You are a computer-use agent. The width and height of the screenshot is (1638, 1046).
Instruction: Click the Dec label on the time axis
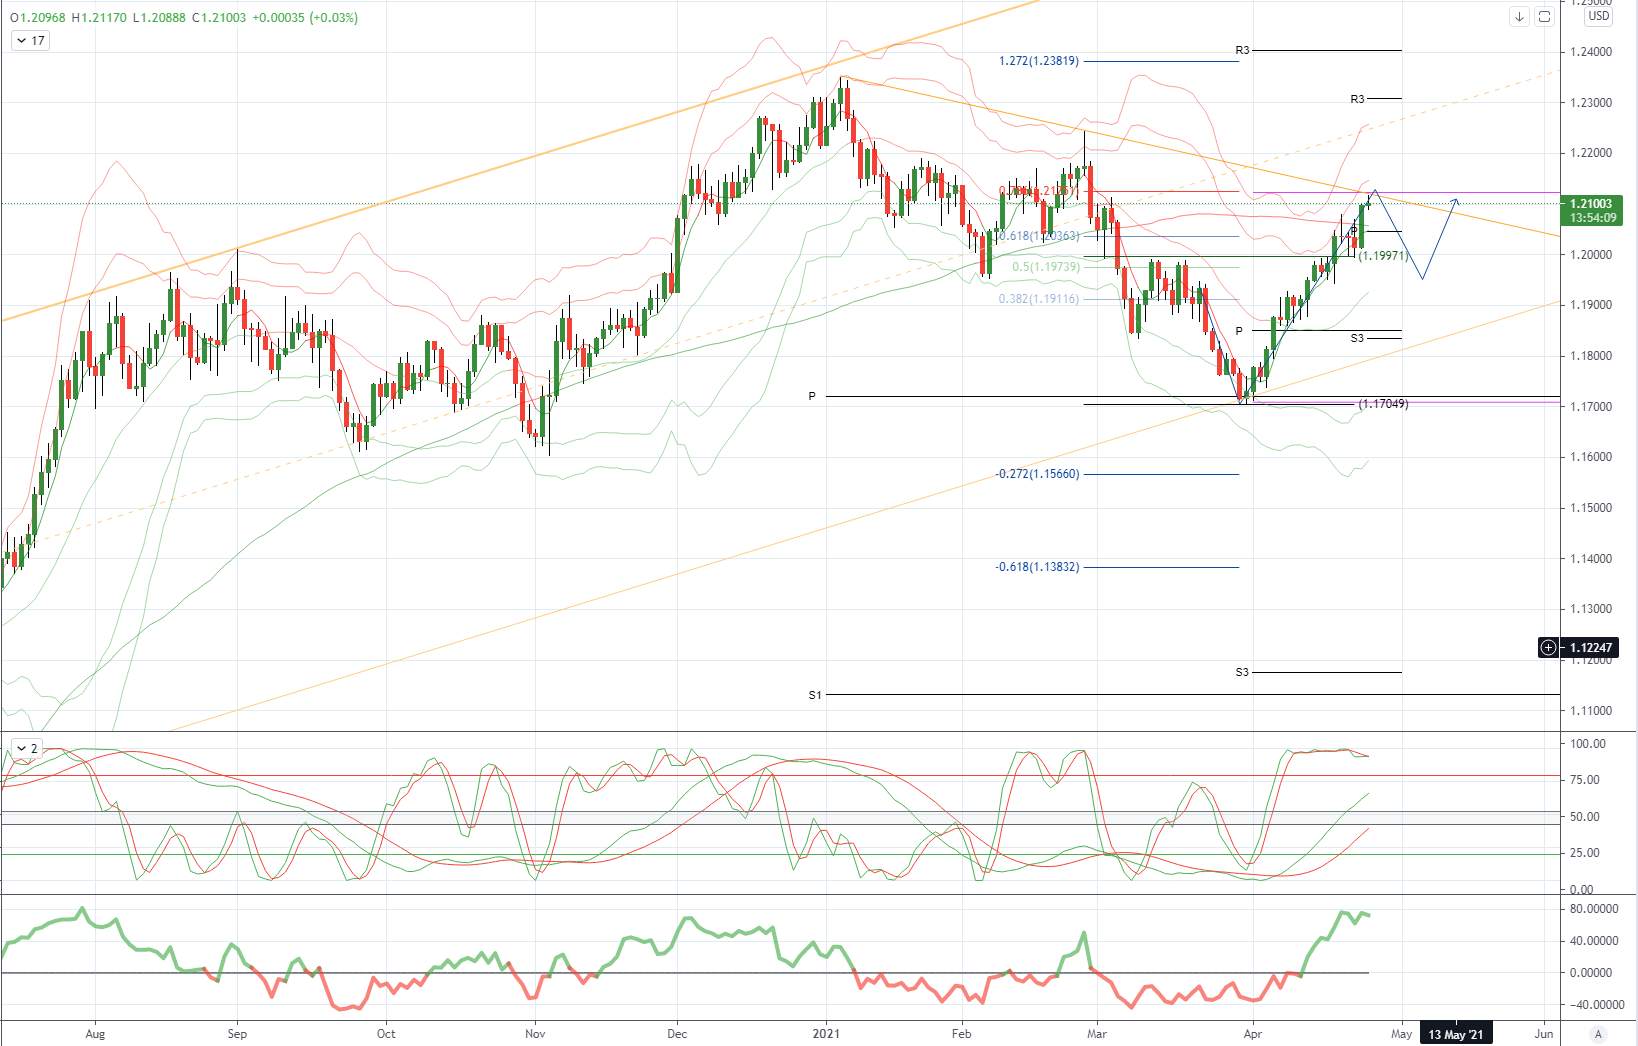point(677,1034)
